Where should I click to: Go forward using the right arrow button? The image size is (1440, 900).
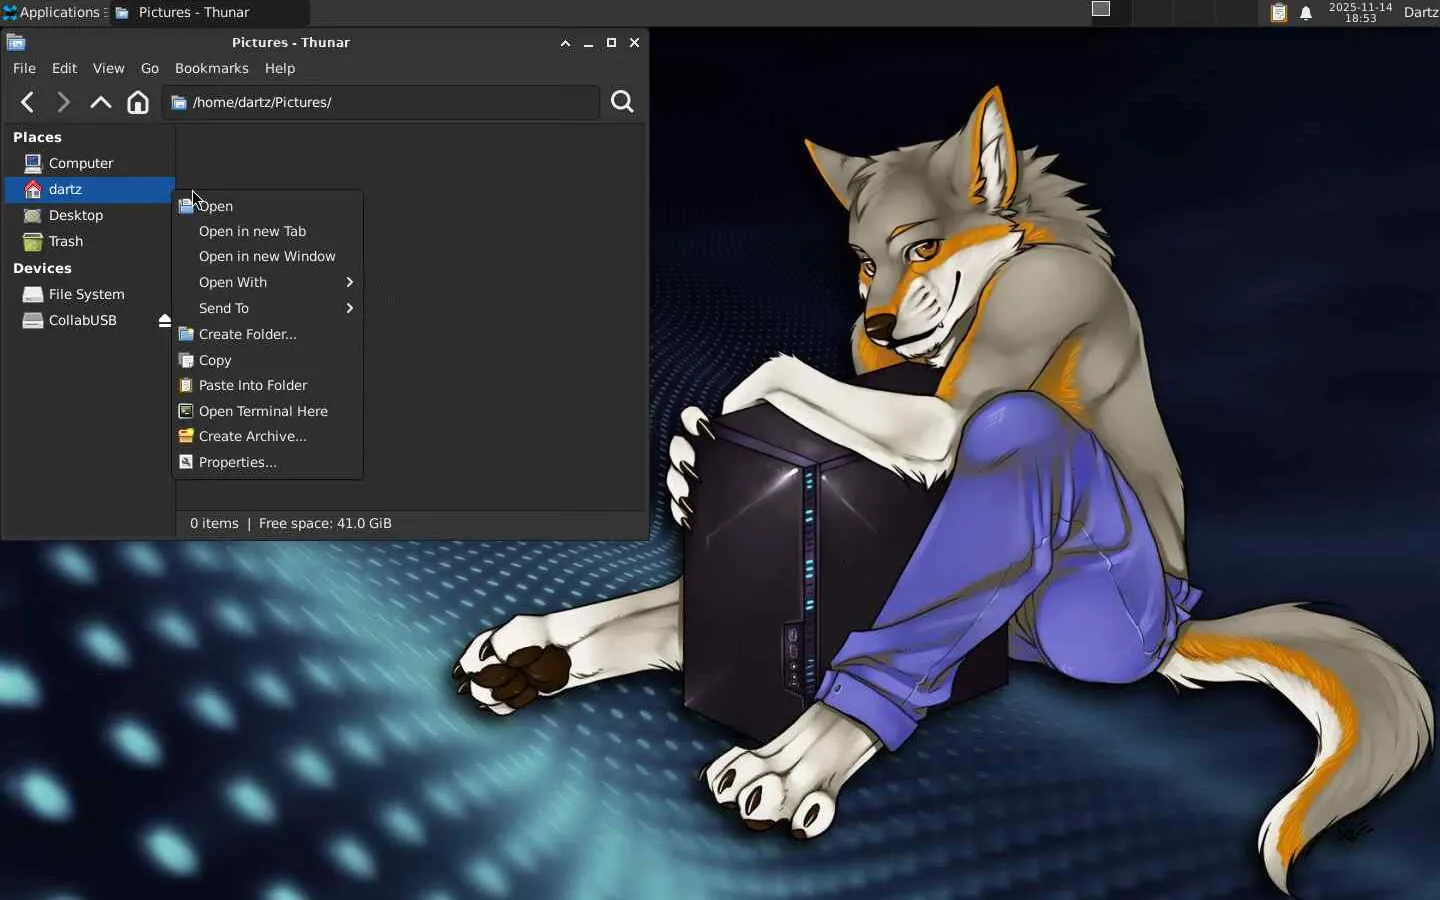point(63,102)
